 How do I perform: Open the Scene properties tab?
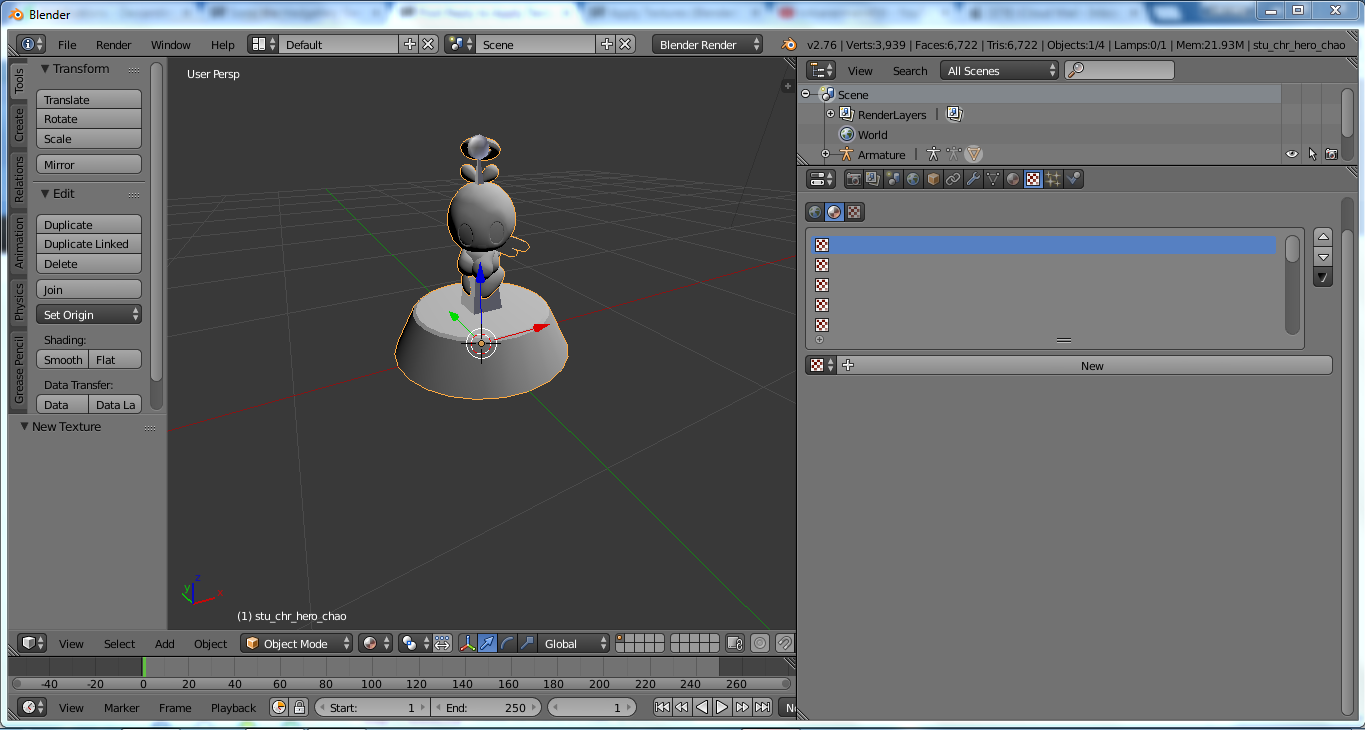point(893,179)
